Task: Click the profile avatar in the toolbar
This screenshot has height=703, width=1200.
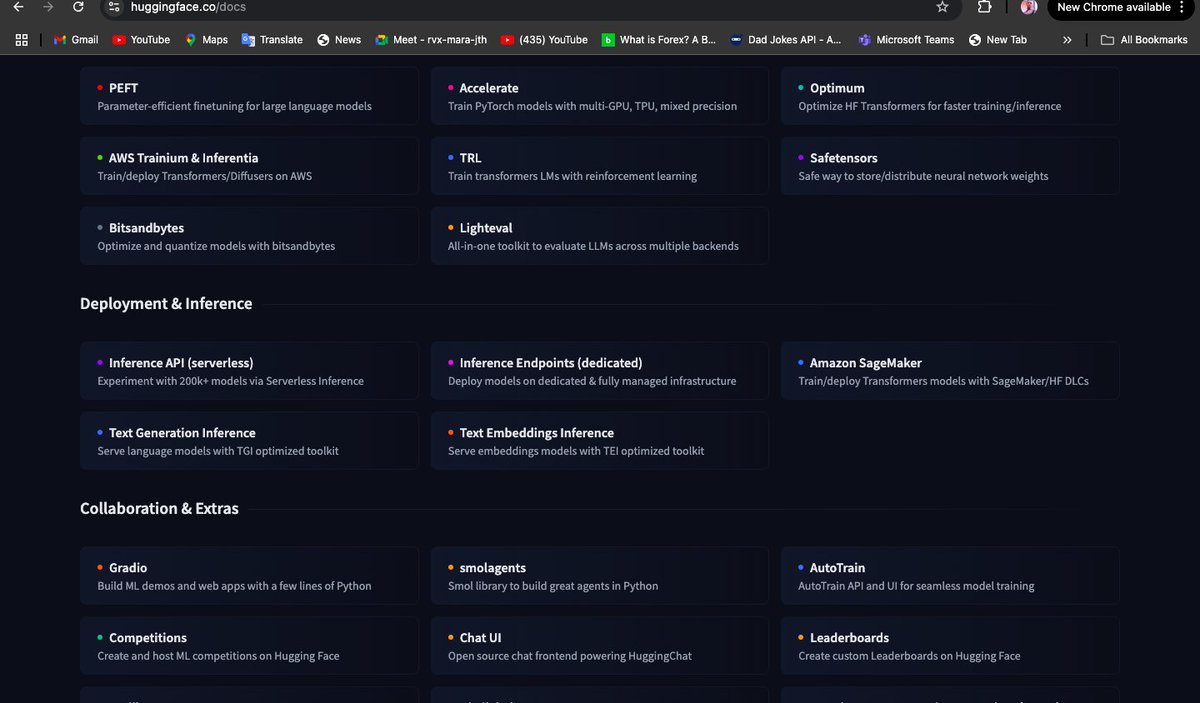Action: 1029,8
